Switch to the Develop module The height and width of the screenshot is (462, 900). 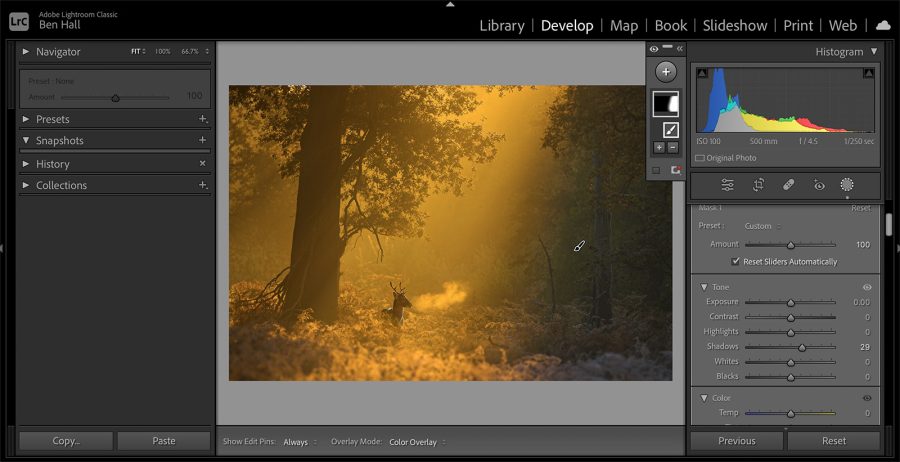pos(567,26)
